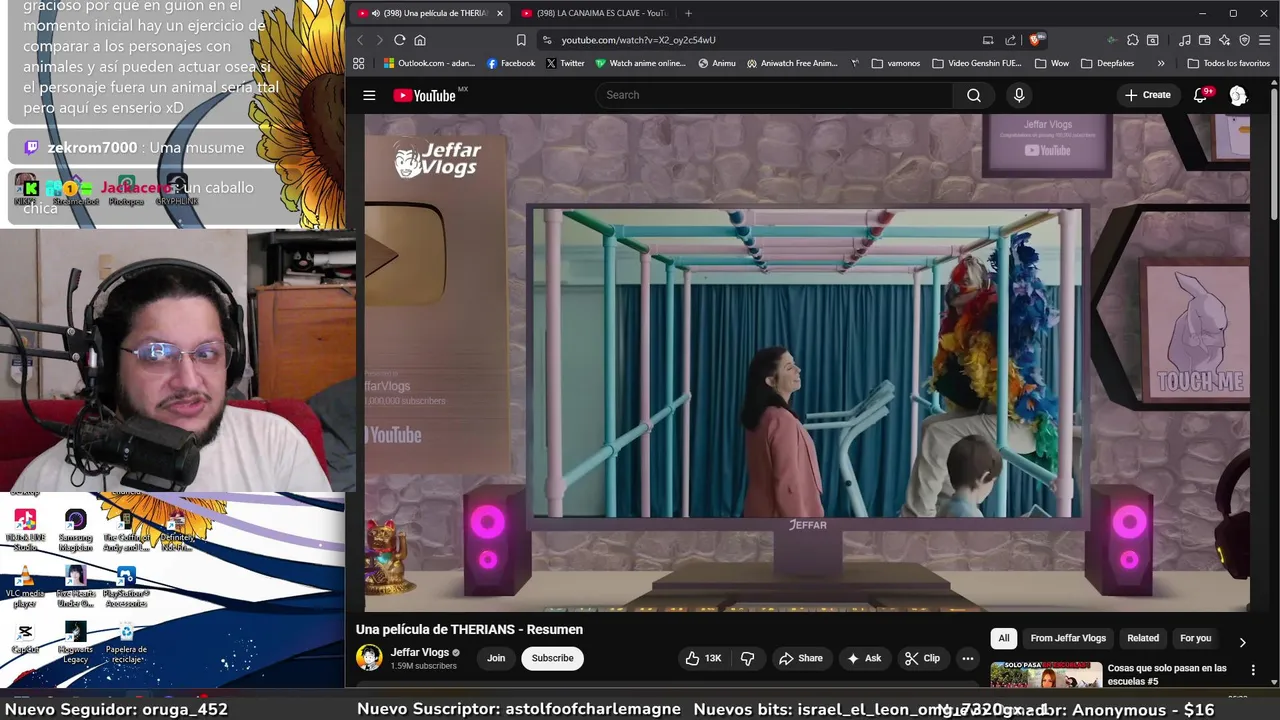Open Facebook bookmark
The height and width of the screenshot is (720, 1280).
pos(510,63)
